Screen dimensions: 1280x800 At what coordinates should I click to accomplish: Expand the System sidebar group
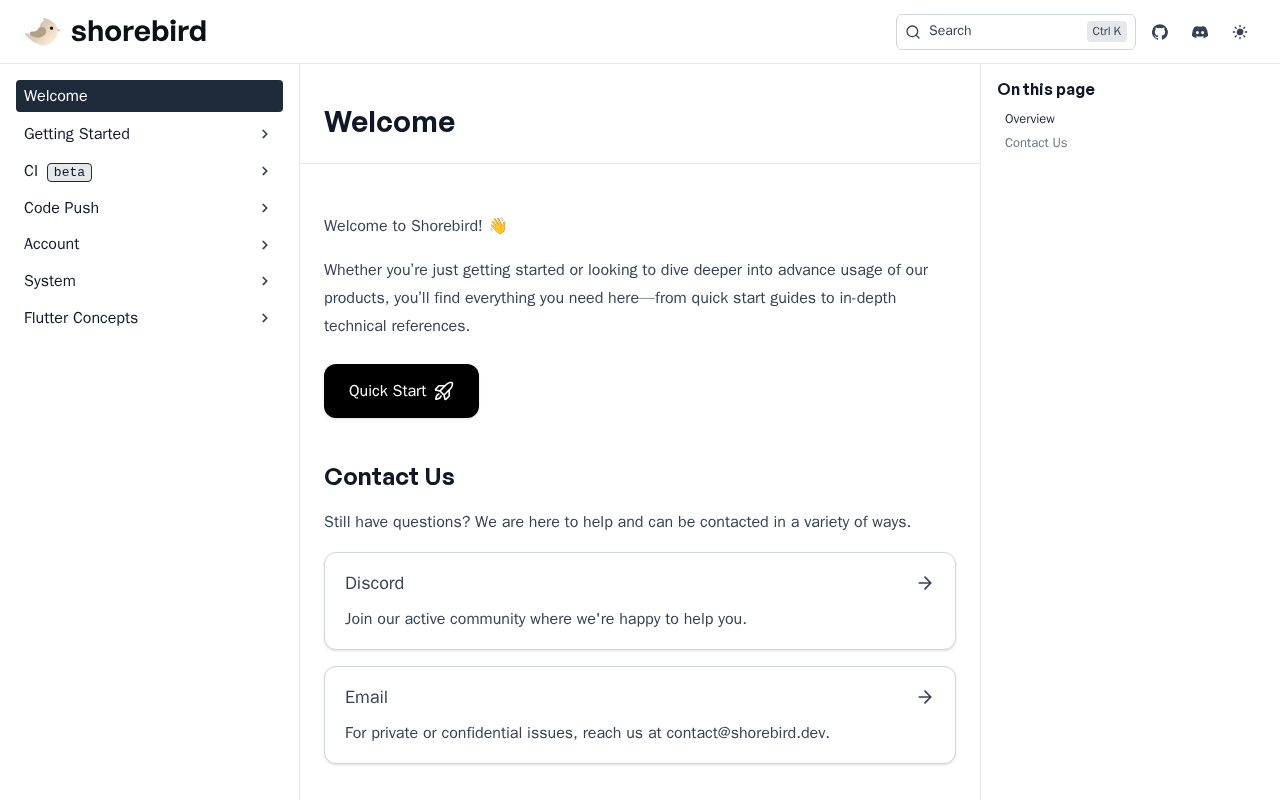265,281
